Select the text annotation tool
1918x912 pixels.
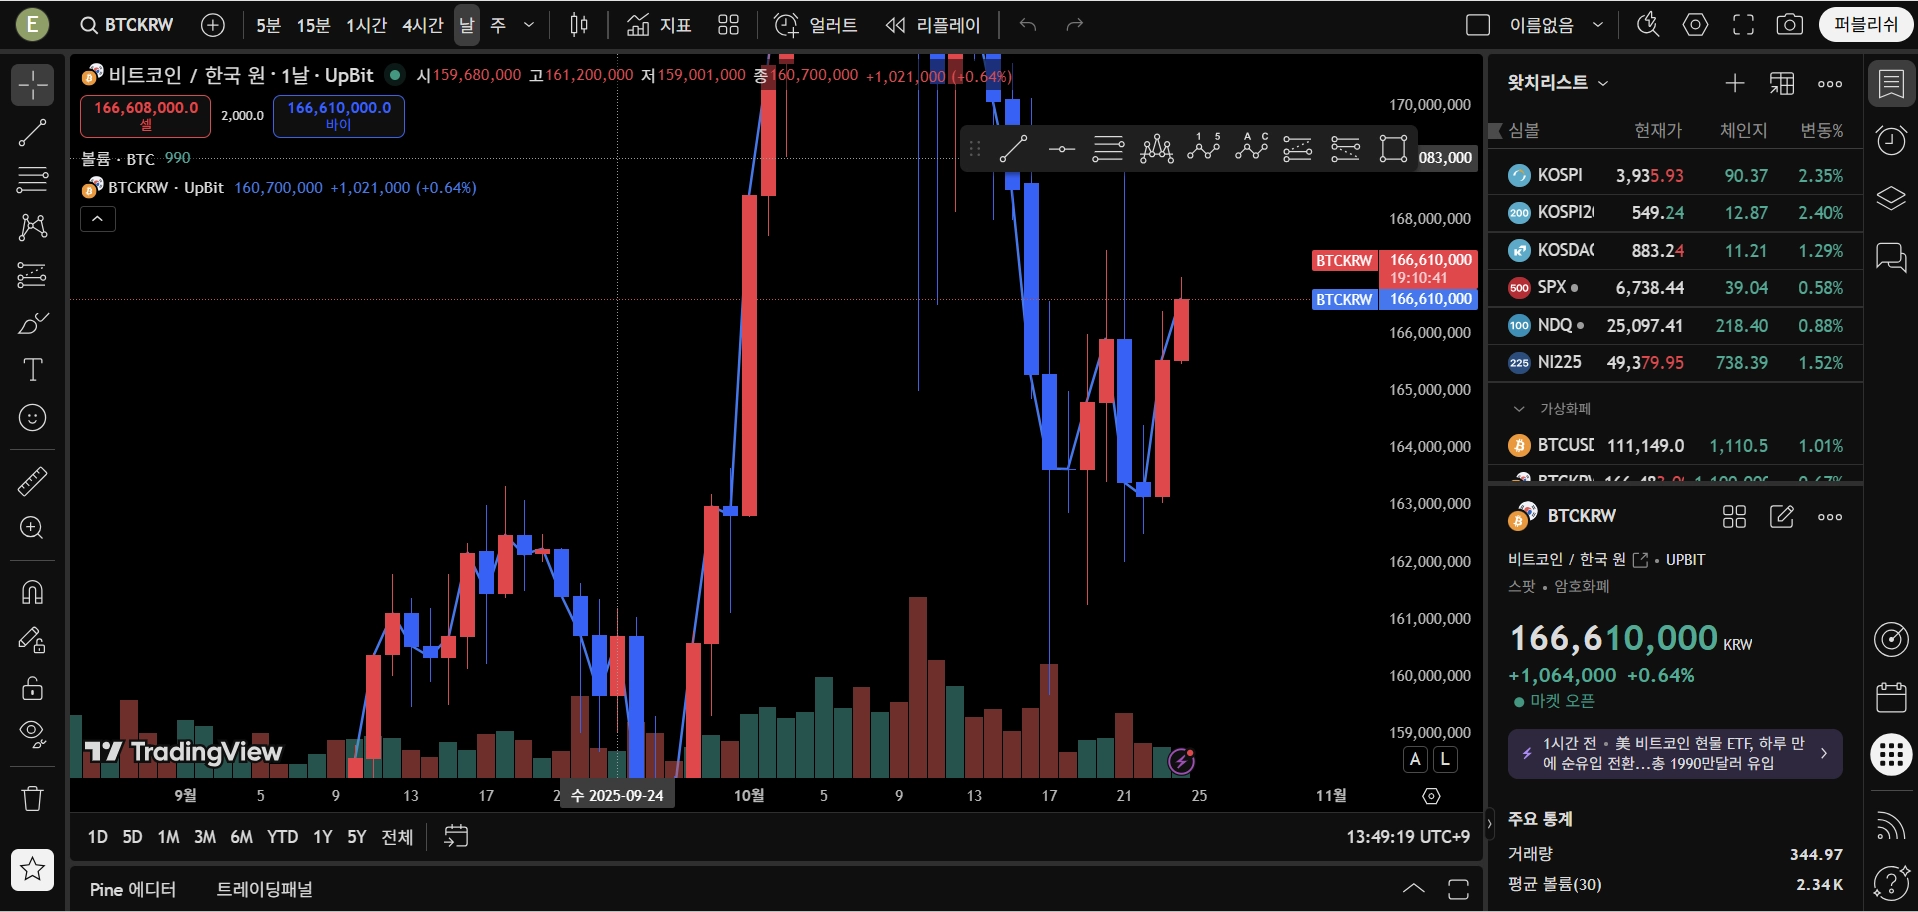point(32,370)
